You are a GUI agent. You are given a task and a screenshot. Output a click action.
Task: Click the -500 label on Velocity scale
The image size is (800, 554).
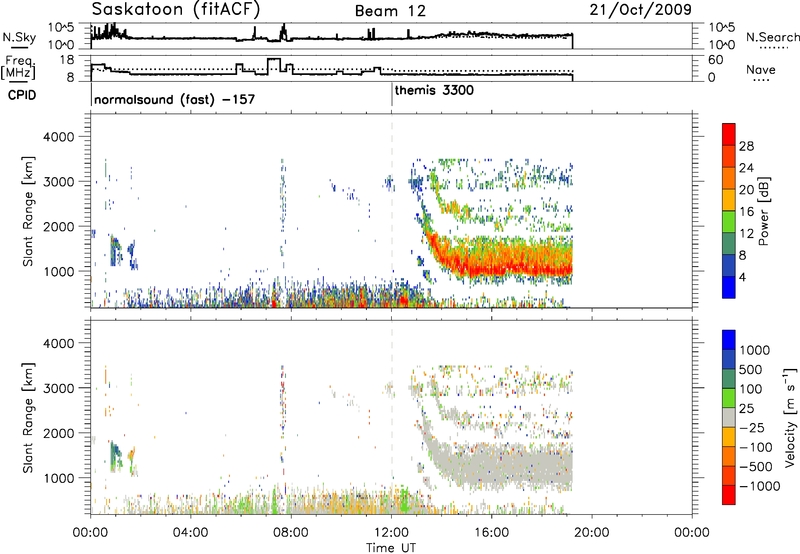756,467
